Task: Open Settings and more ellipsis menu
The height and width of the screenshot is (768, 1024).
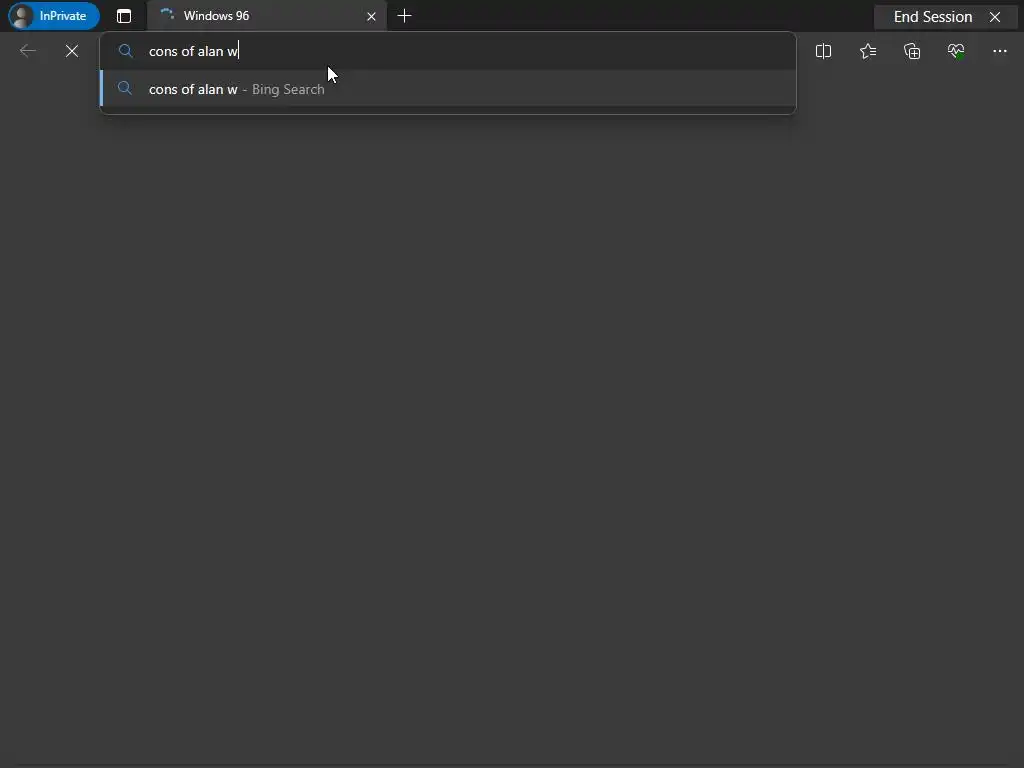Action: (1000, 51)
